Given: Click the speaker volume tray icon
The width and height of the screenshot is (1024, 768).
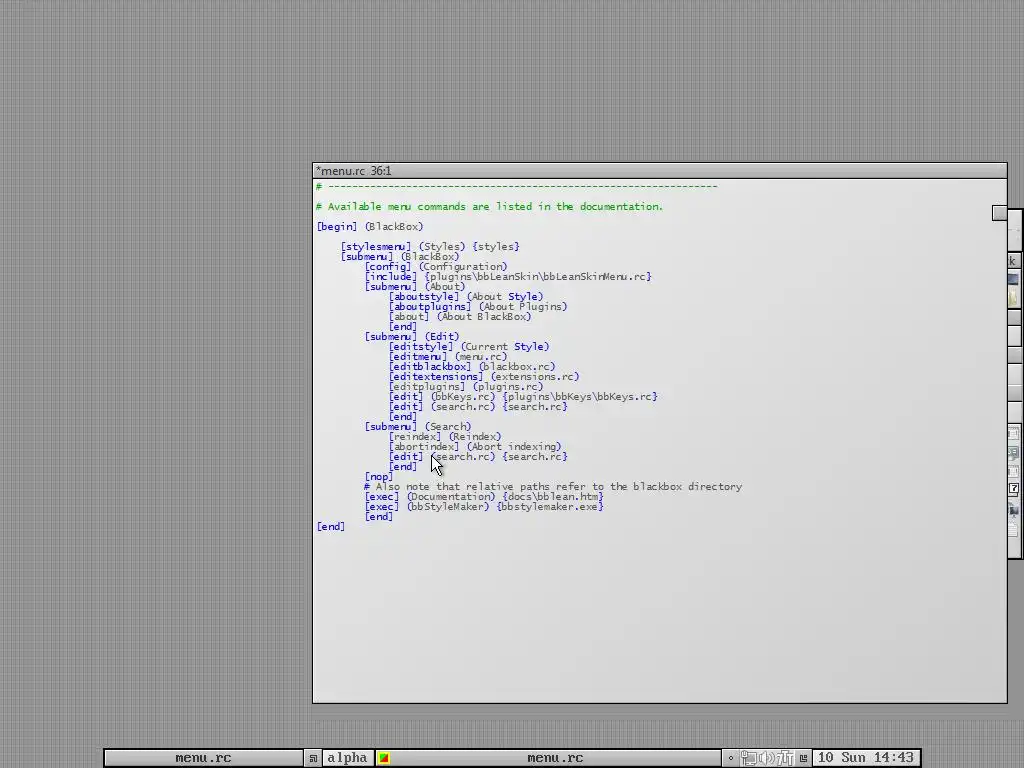Looking at the screenshot, I should [x=767, y=758].
